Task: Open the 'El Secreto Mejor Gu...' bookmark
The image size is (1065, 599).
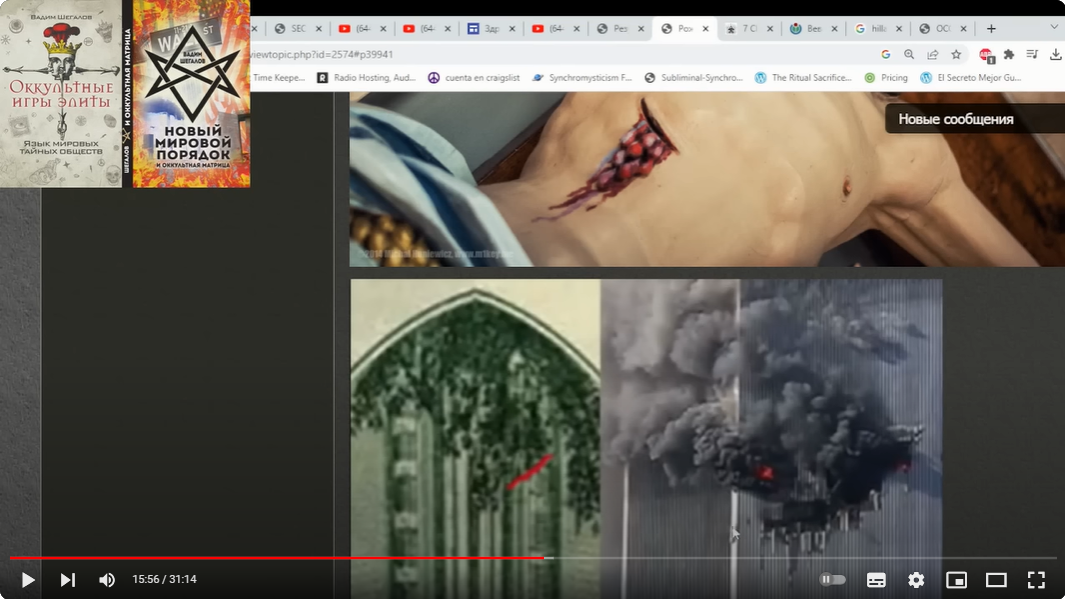Action: point(971,78)
